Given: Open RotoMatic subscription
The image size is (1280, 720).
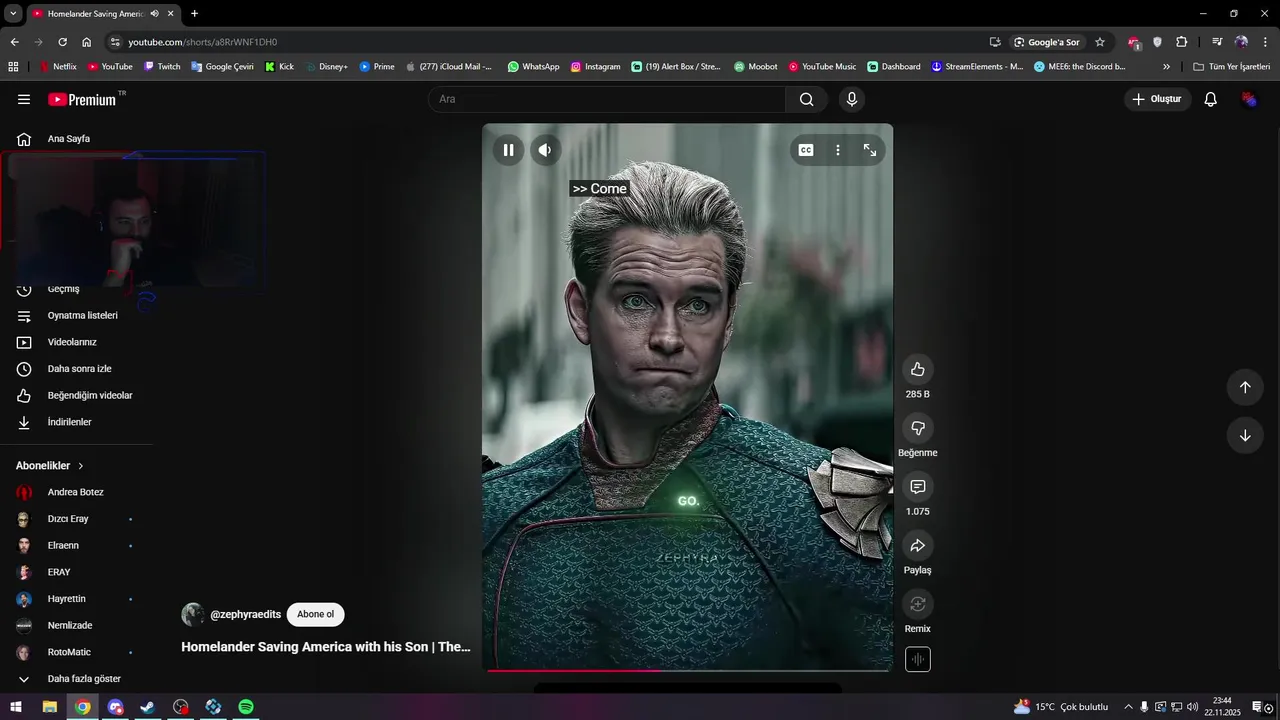Looking at the screenshot, I should coord(76,652).
